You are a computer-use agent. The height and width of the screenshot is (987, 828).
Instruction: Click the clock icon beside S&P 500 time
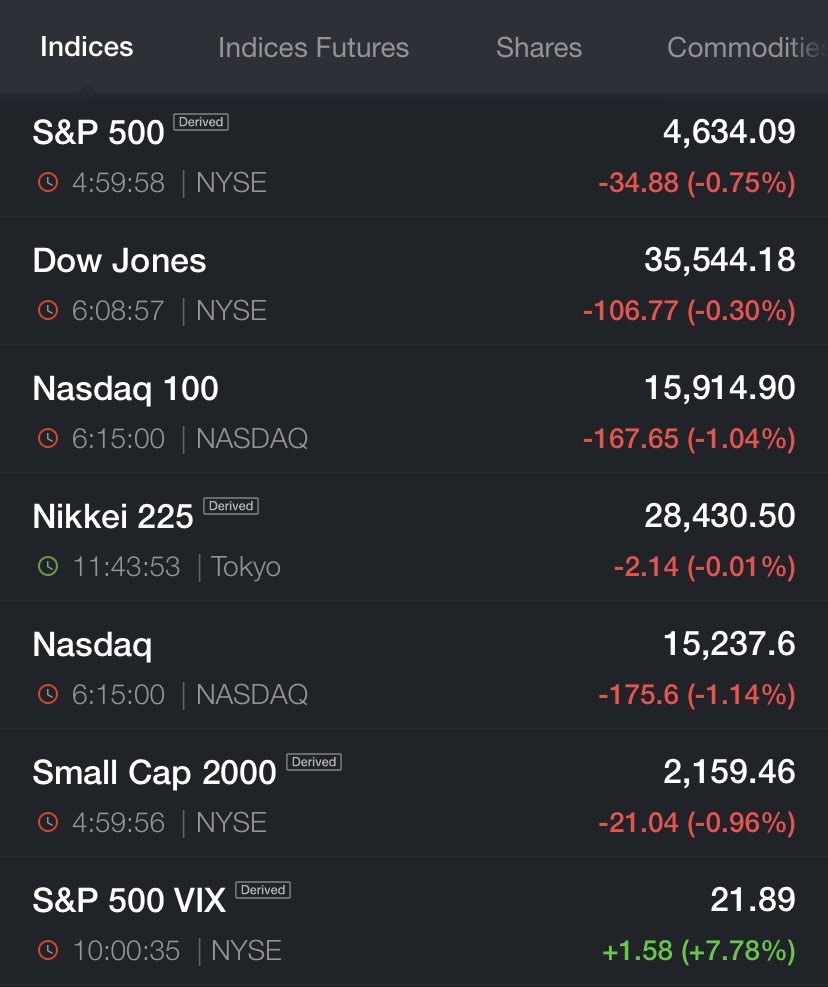coord(48,183)
